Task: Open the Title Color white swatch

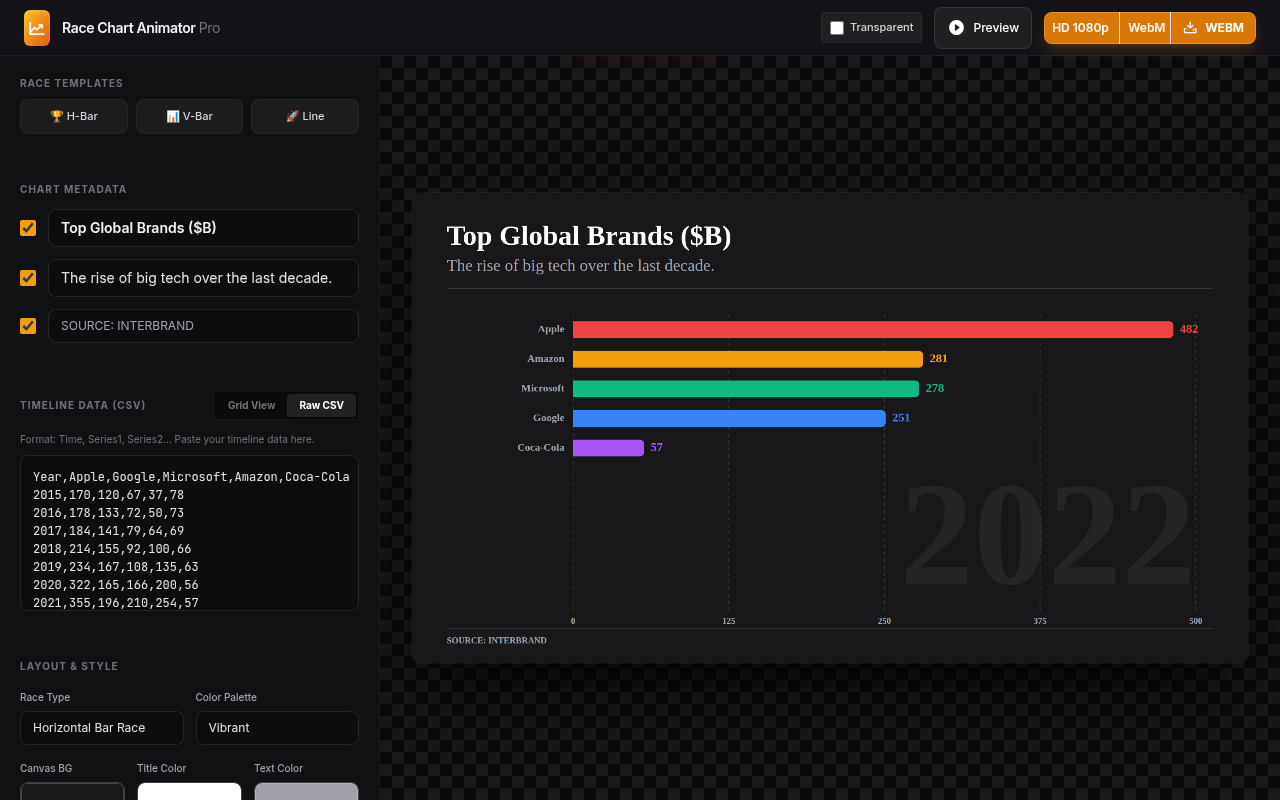Action: [189, 791]
